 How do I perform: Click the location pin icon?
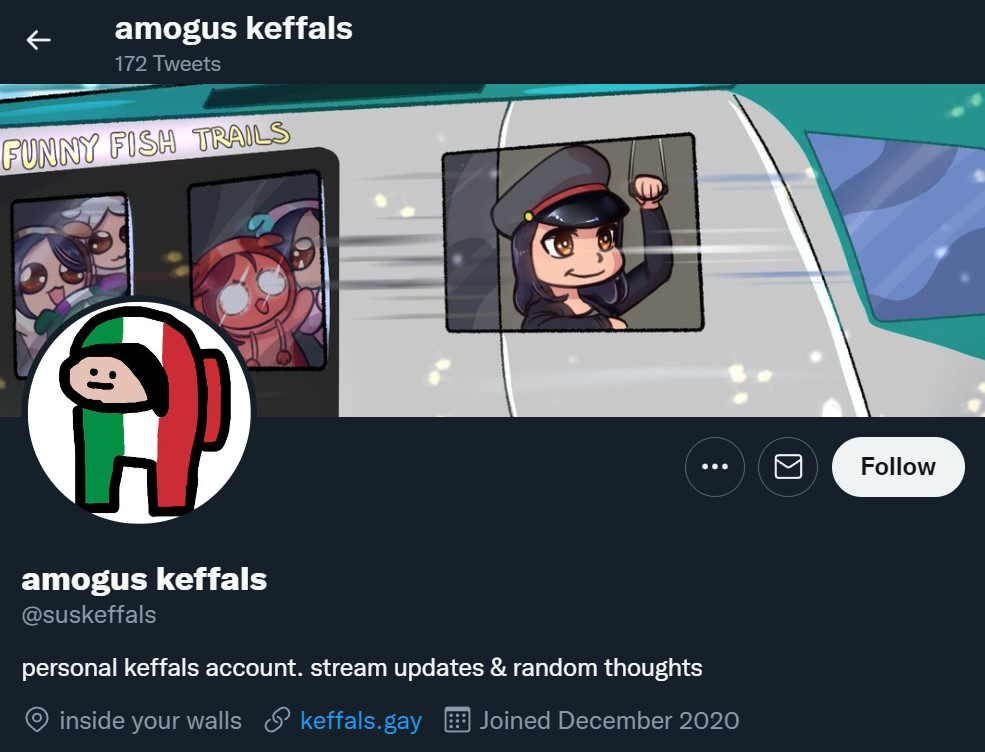(x=37, y=720)
